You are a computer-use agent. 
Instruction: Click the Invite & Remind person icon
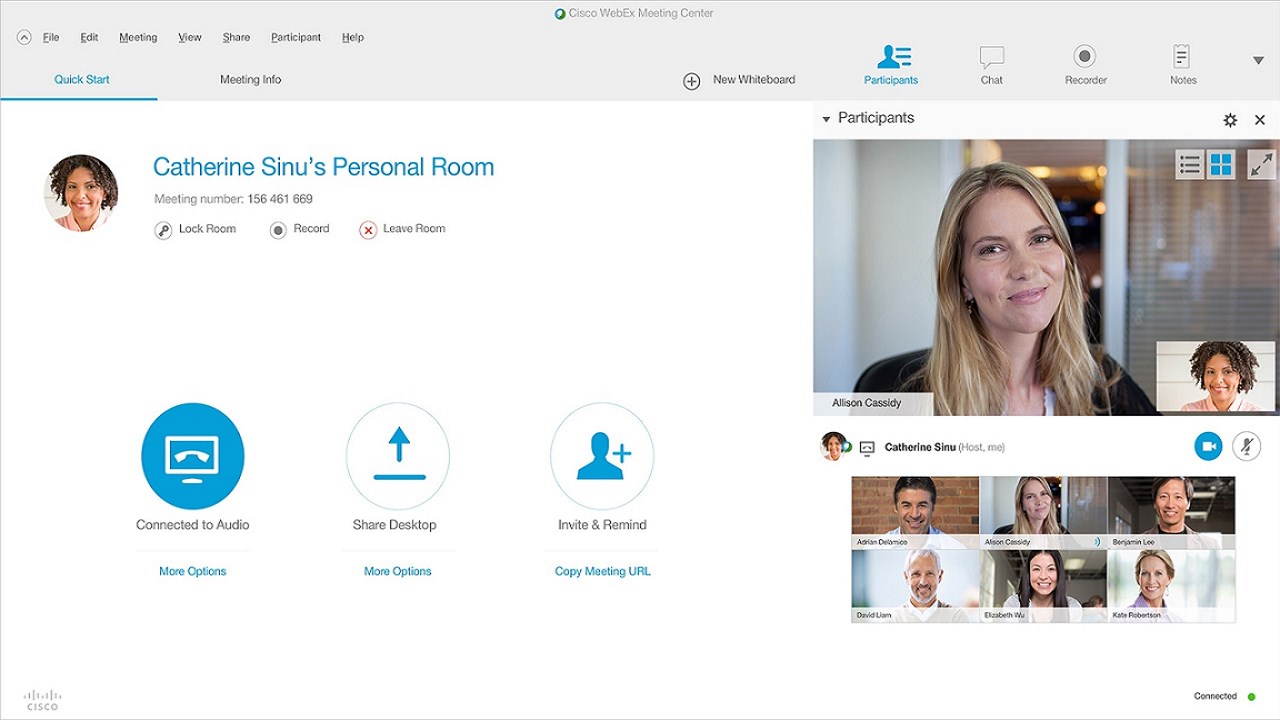click(602, 456)
